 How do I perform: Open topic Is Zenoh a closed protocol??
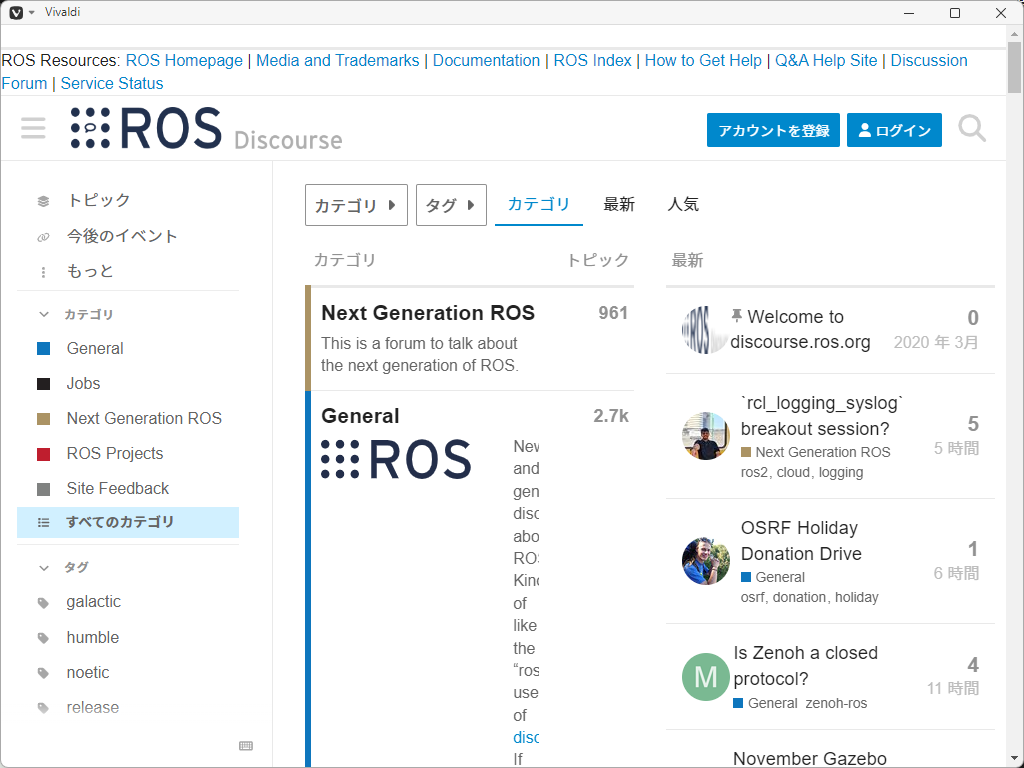[805, 665]
